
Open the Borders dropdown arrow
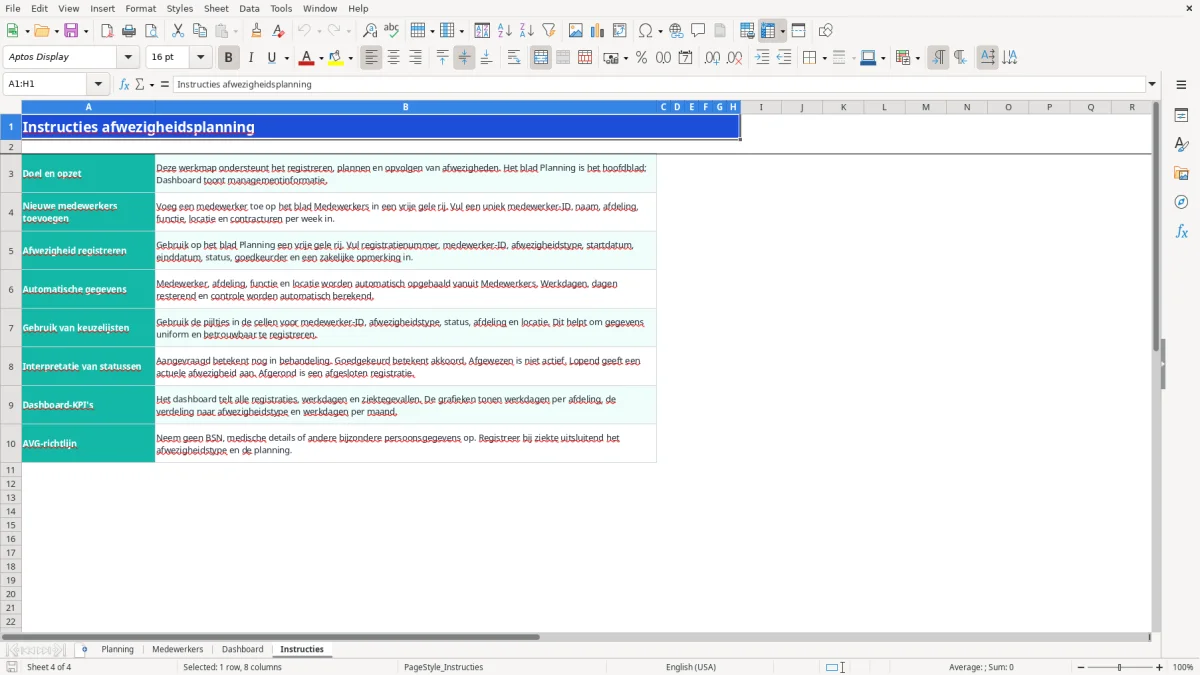point(823,58)
